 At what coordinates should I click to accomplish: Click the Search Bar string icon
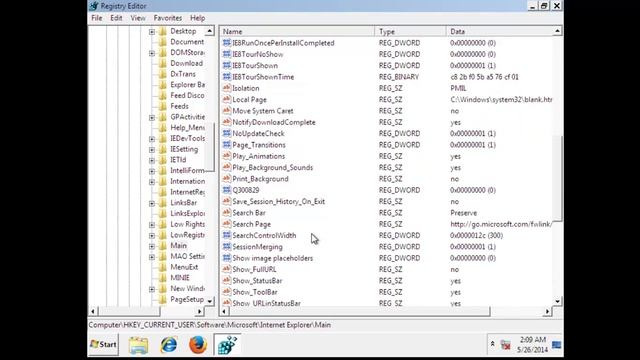227,213
